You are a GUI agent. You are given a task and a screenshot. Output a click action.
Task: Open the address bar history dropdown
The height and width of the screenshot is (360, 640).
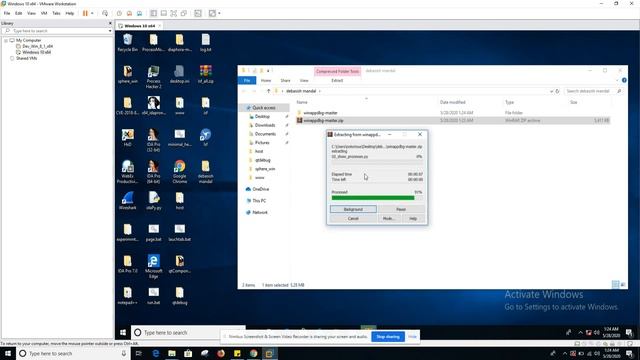pos(551,91)
